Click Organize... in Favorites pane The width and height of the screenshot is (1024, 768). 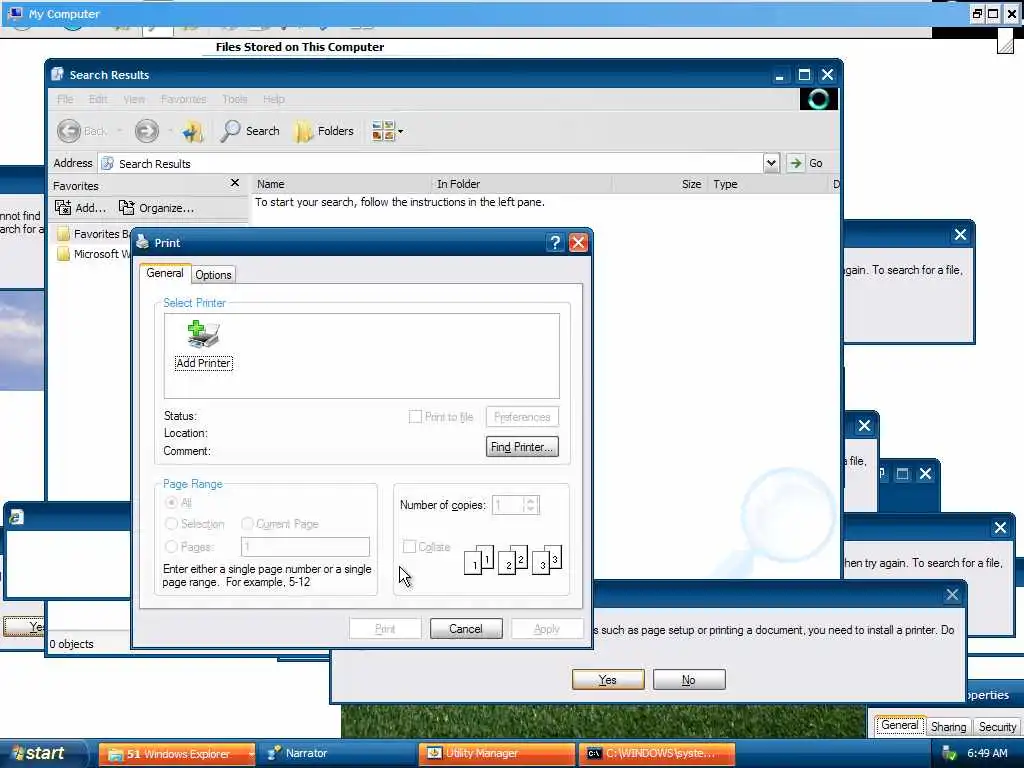(x=157, y=208)
